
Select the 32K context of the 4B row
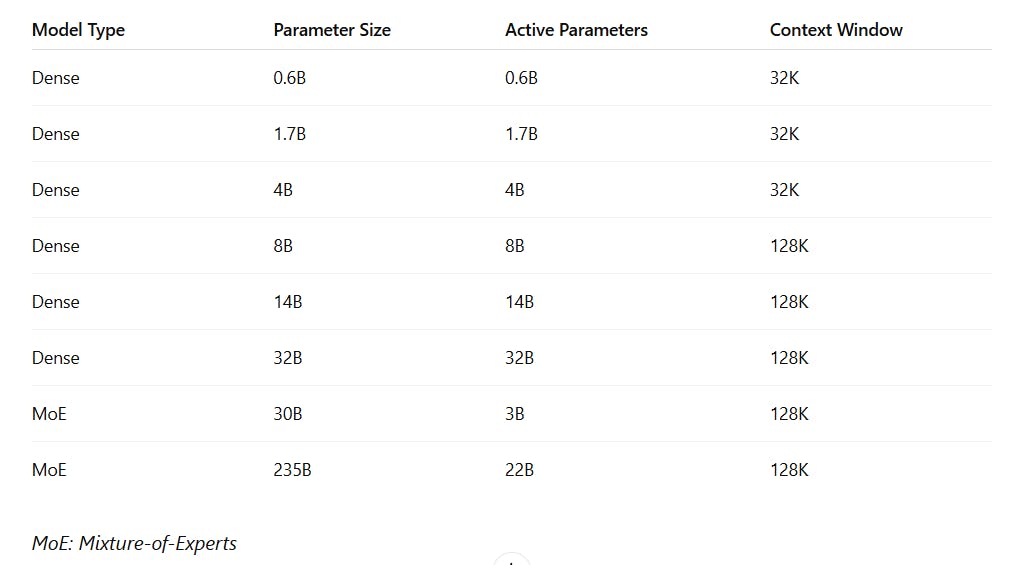[784, 190]
